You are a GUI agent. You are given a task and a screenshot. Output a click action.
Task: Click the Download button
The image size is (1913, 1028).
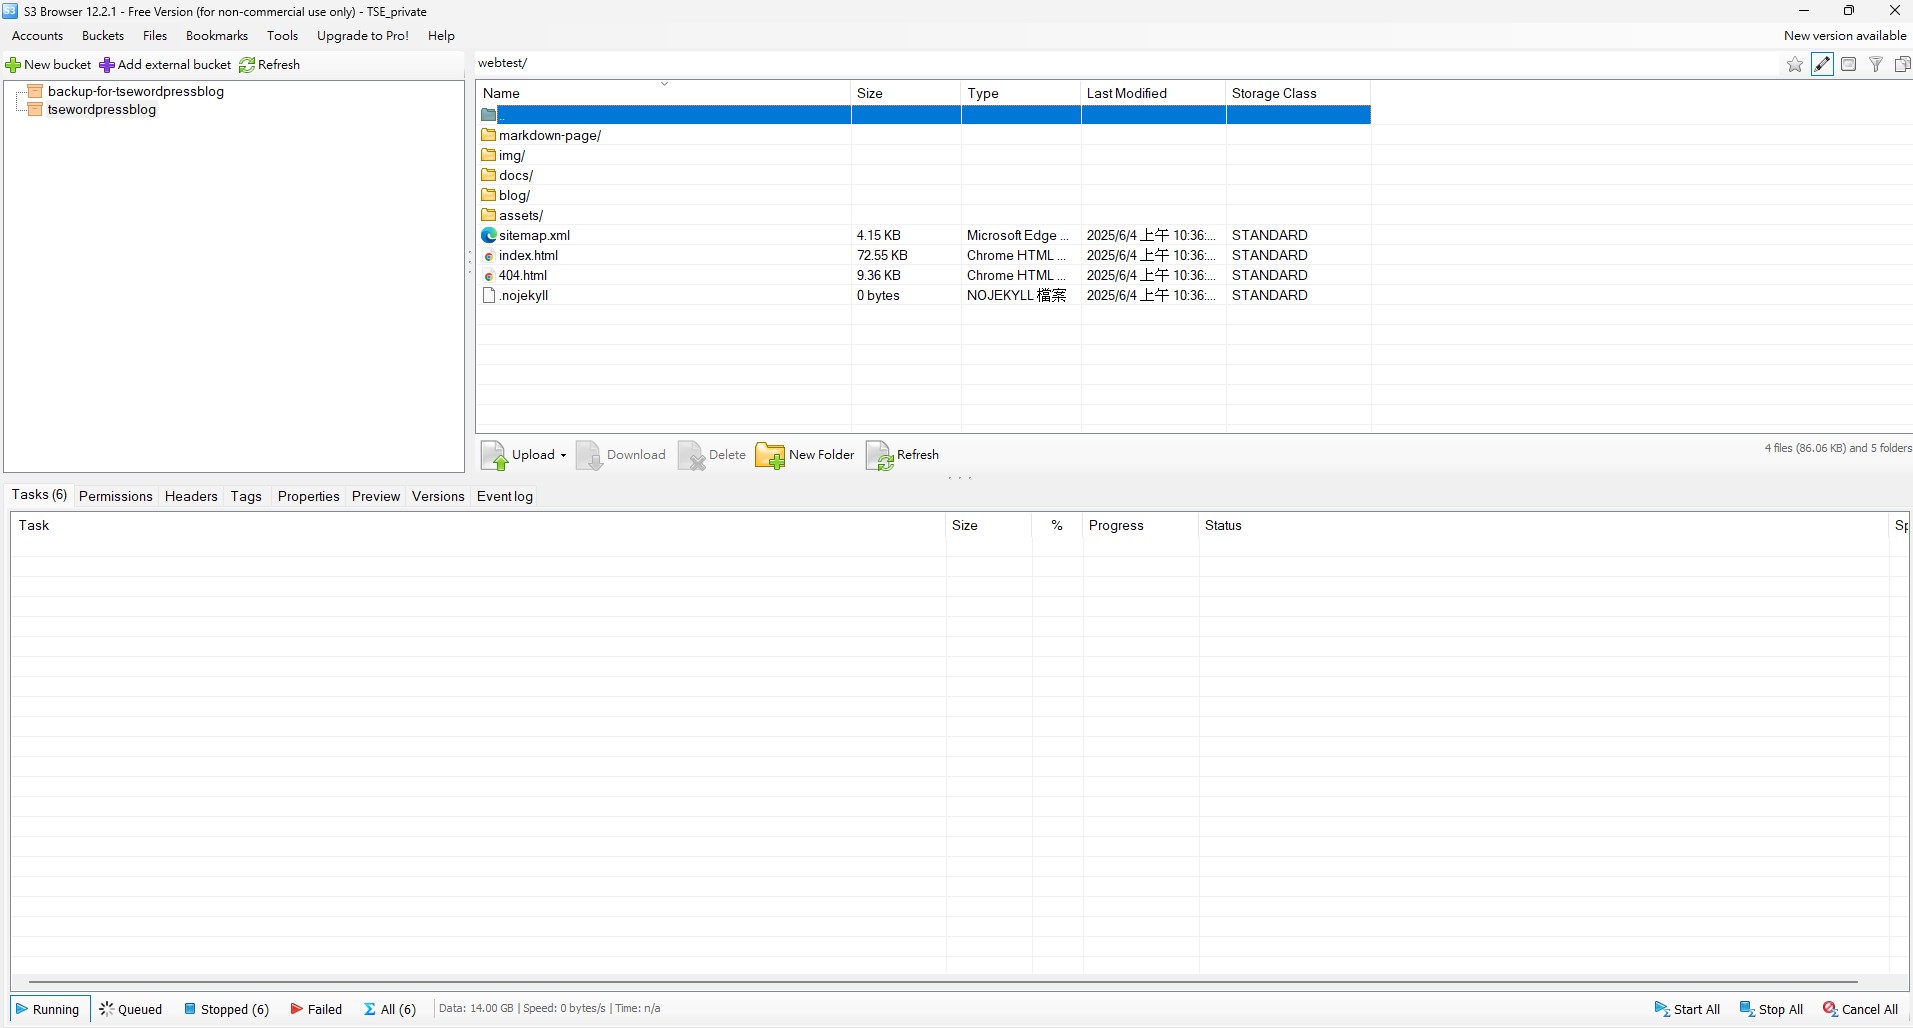tap(621, 455)
